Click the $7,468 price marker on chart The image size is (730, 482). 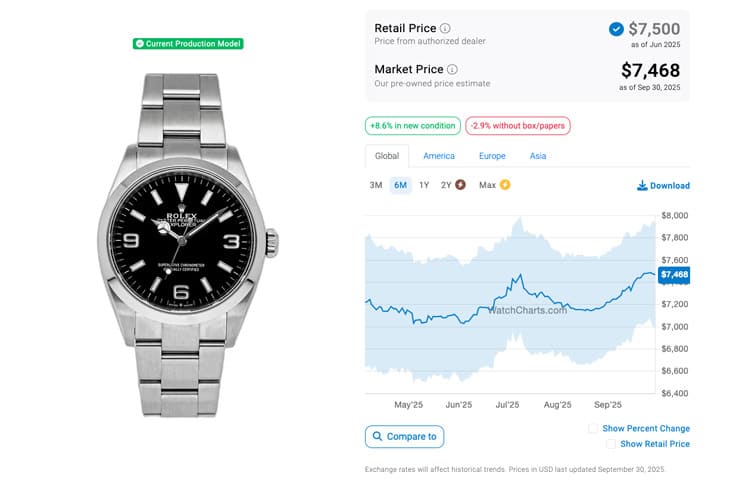(x=675, y=274)
